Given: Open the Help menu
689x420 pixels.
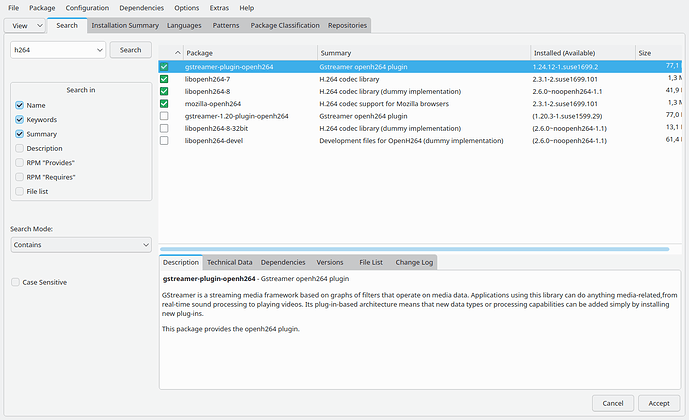Looking at the screenshot, I should coord(247,8).
